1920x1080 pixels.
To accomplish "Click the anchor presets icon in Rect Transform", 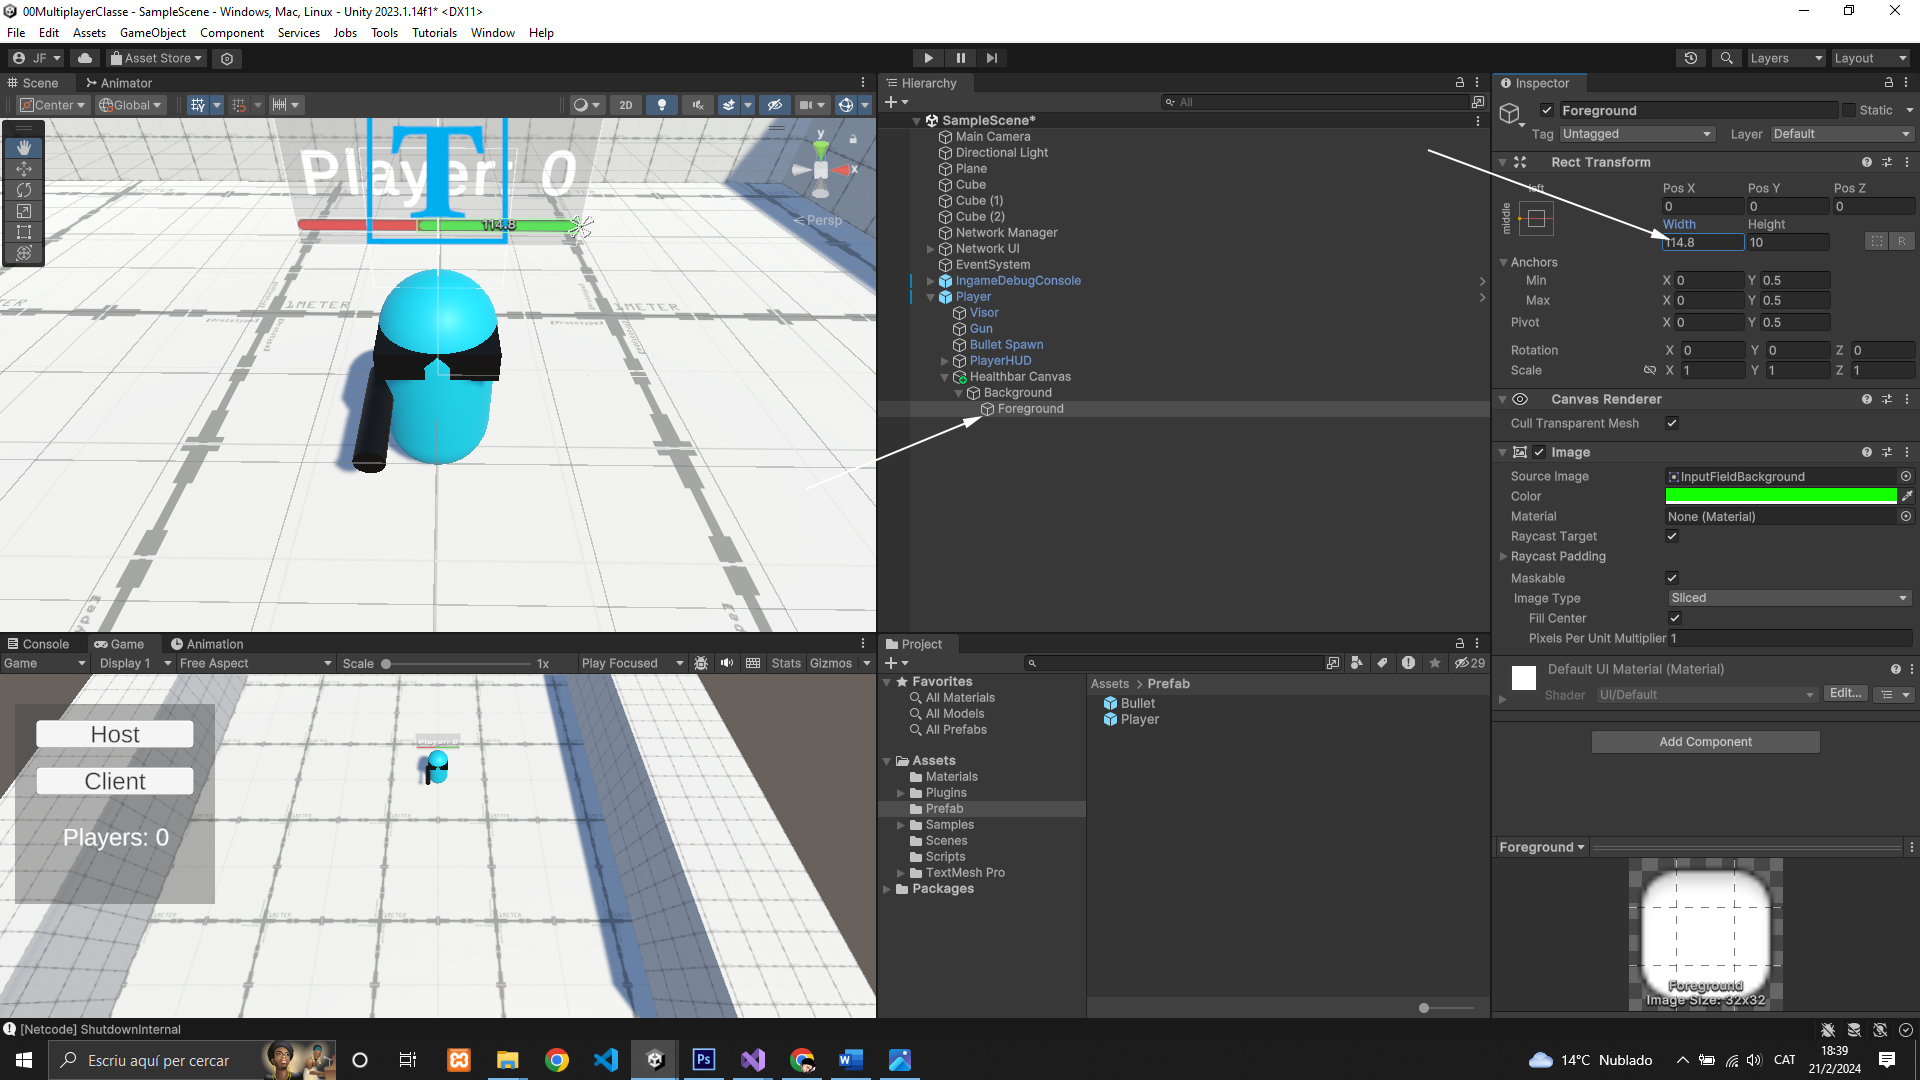I will tap(1536, 218).
